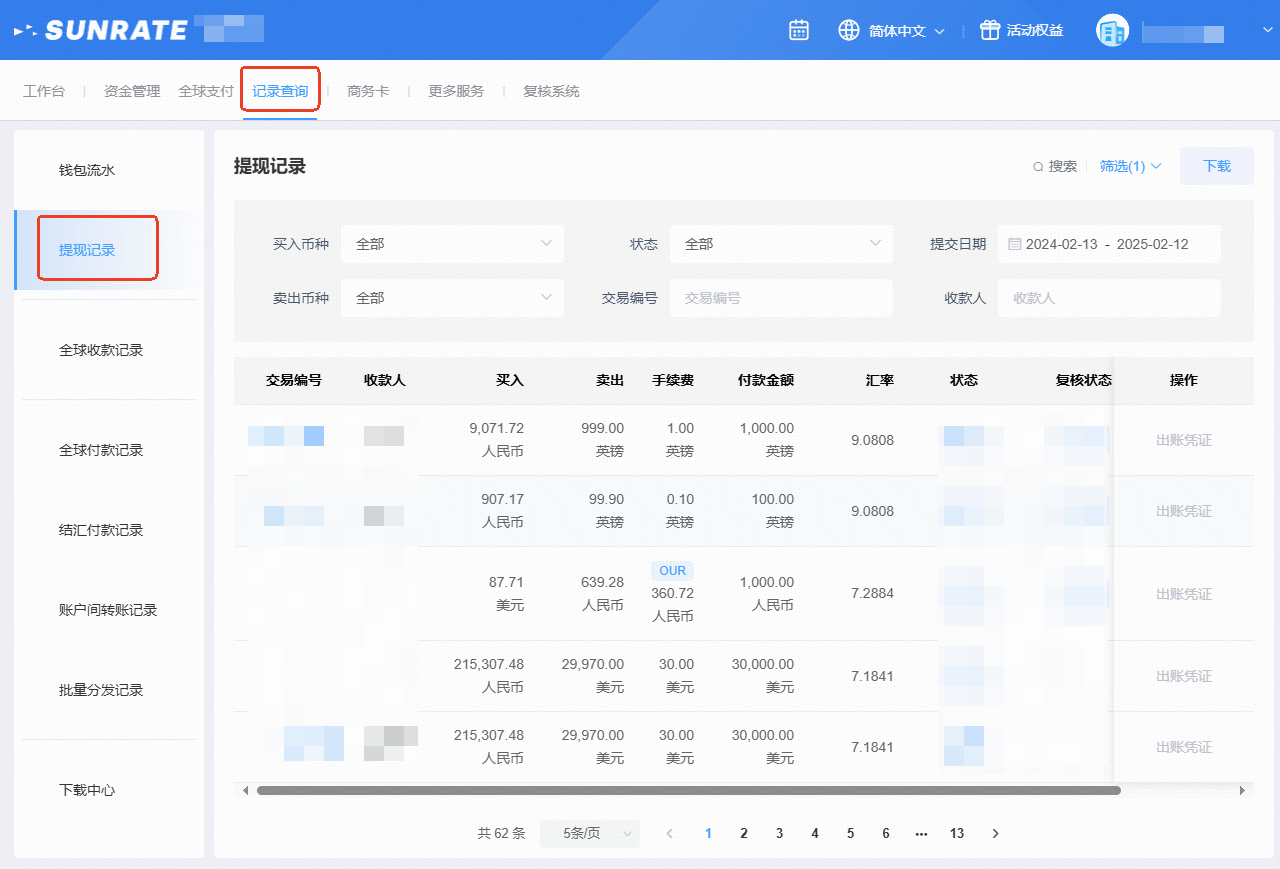Click the user avatar icon
Viewport: 1280px width, 869px height.
click(1112, 31)
